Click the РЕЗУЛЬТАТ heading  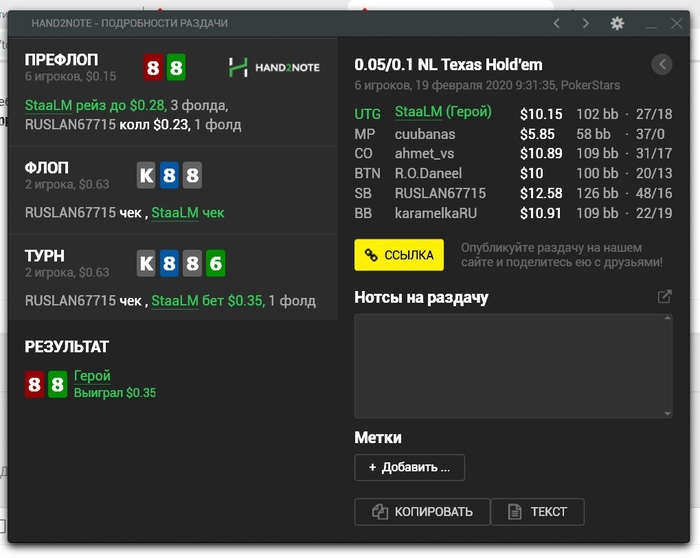point(67,347)
